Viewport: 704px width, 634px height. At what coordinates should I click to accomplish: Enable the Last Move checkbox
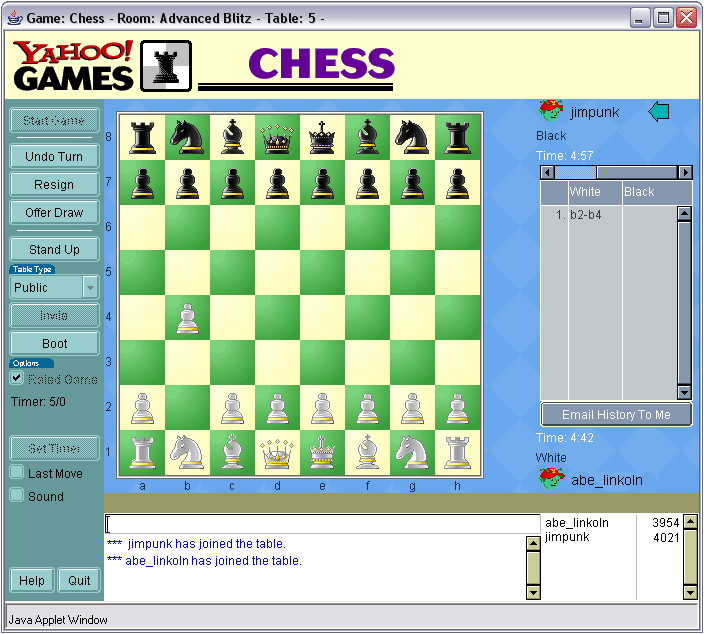pyautogui.click(x=17, y=472)
